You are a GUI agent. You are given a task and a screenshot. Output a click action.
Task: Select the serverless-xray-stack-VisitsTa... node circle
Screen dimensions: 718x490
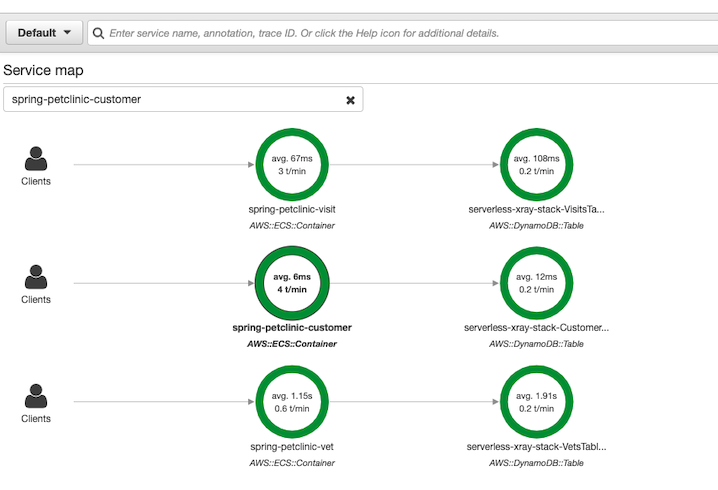[537, 164]
